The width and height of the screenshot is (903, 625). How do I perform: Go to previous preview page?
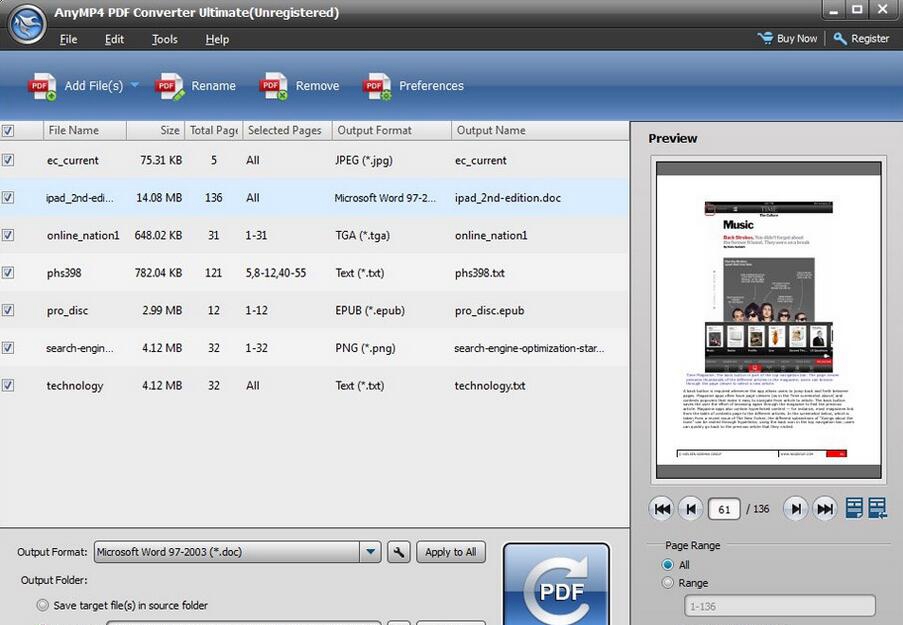tap(690, 509)
